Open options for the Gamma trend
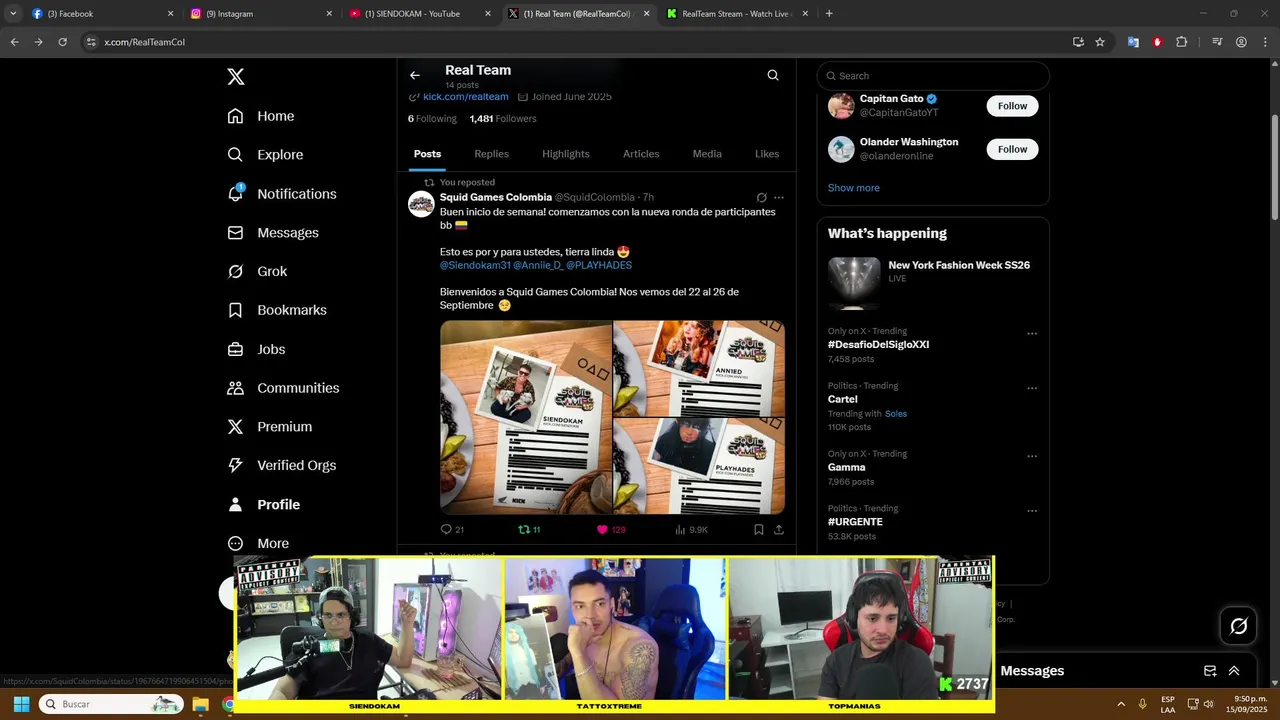Viewport: 1280px width, 720px height. 1032,457
